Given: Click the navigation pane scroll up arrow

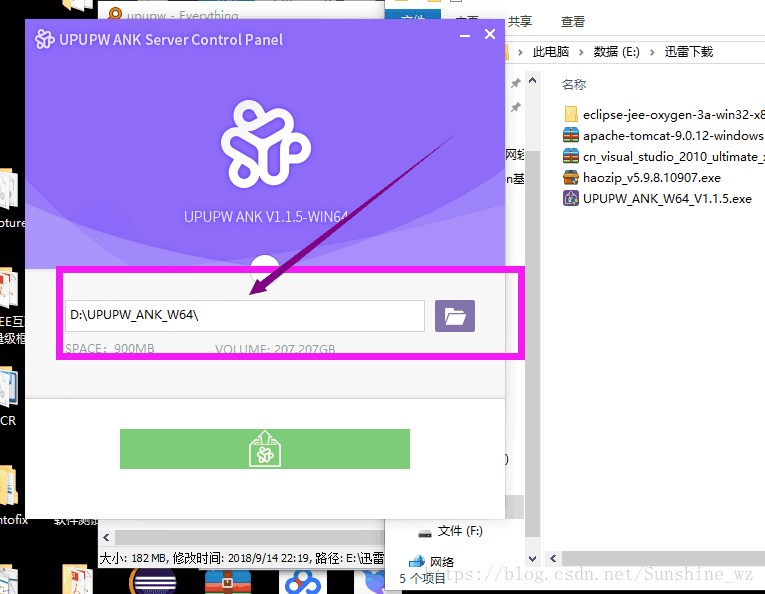Looking at the screenshot, I should tap(533, 80).
